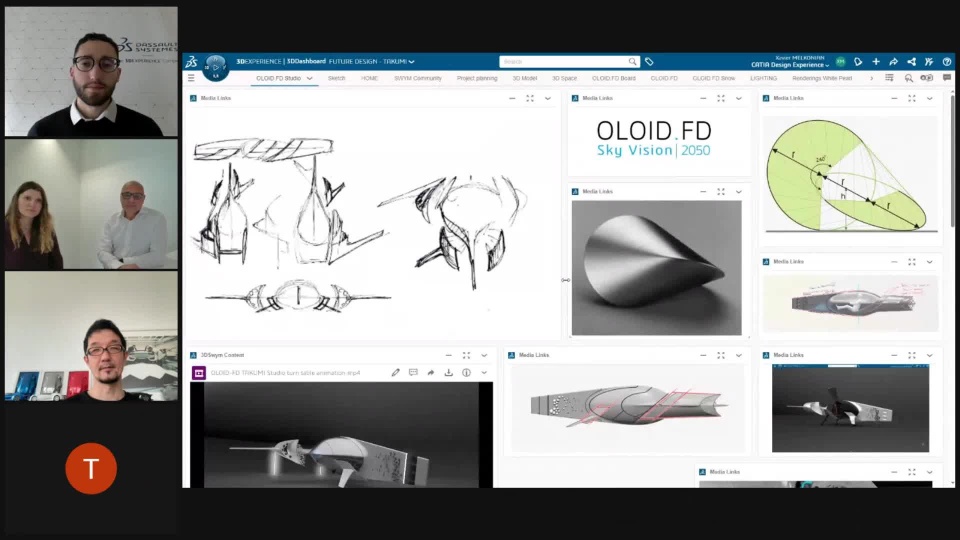Viewport: 960px width, 540px height.
Task: Click the preview eye icon in tab bar
Action: click(927, 78)
